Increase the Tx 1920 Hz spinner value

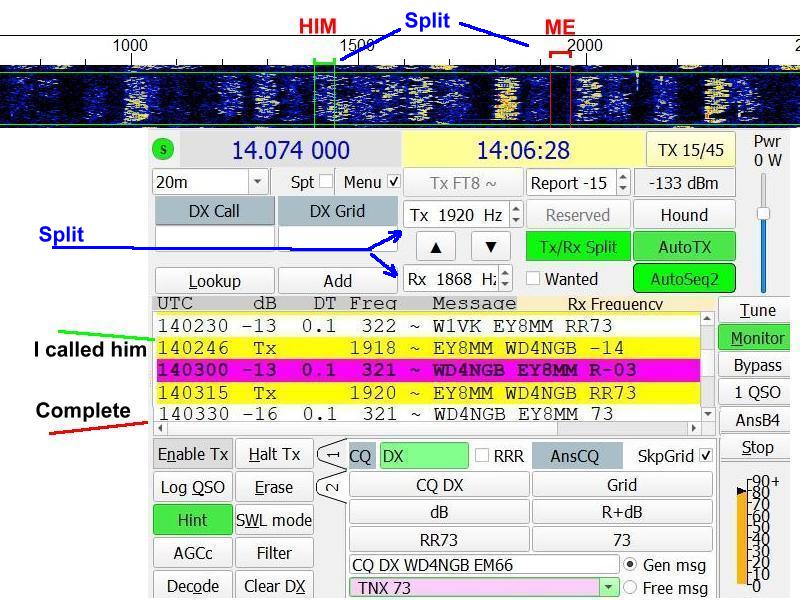point(516,209)
